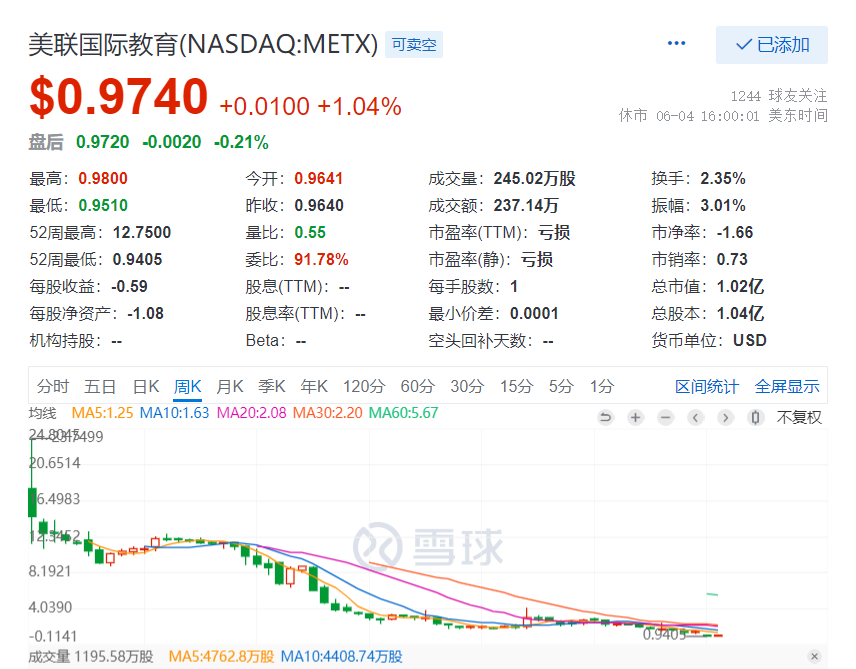Select the 120分 interval tab

point(364,387)
